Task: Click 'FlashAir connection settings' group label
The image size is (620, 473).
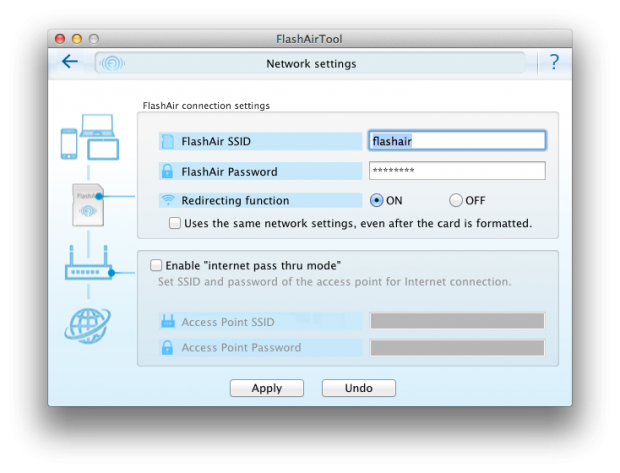Action: pyautogui.click(x=206, y=106)
